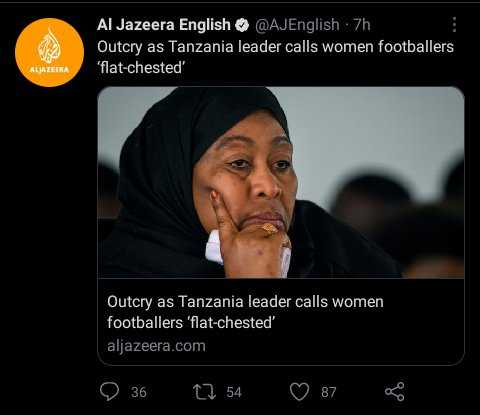Click the word 'flat-chested' in the tweet body text
480x415 pixels.
click(x=141, y=68)
